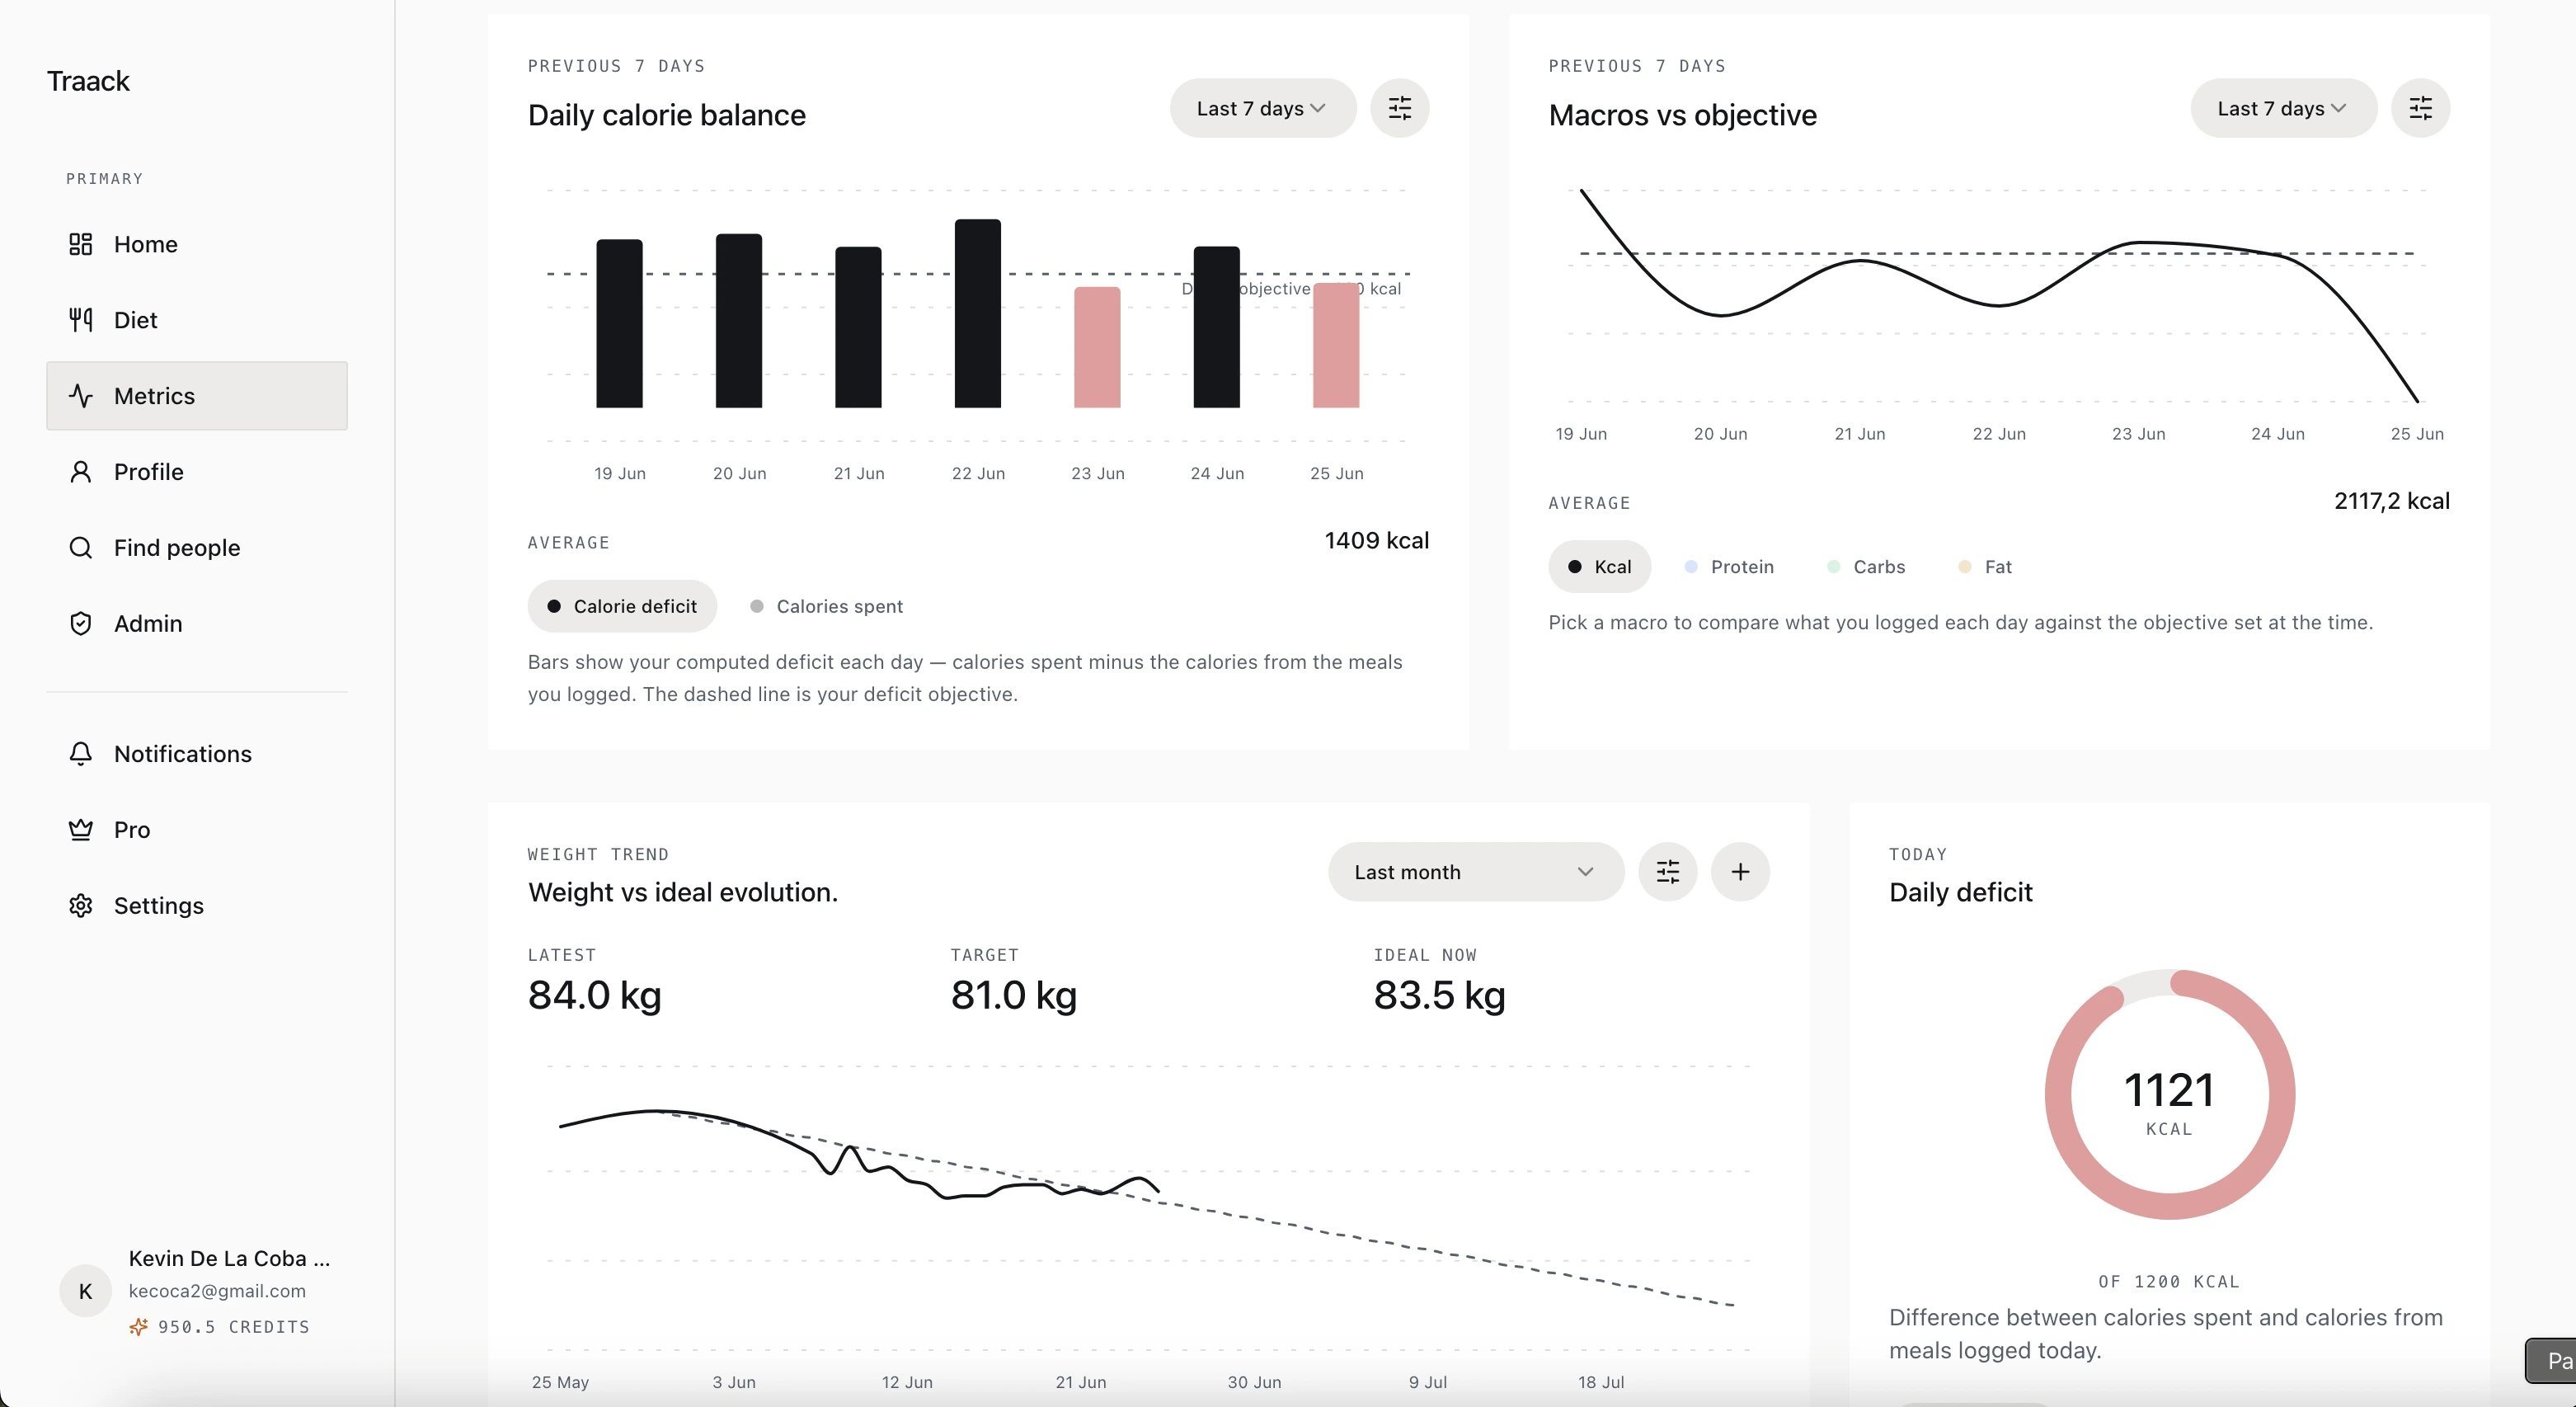This screenshot has height=1407, width=2576.
Task: Select the Calorie deficit series toggle
Action: pyautogui.click(x=622, y=606)
